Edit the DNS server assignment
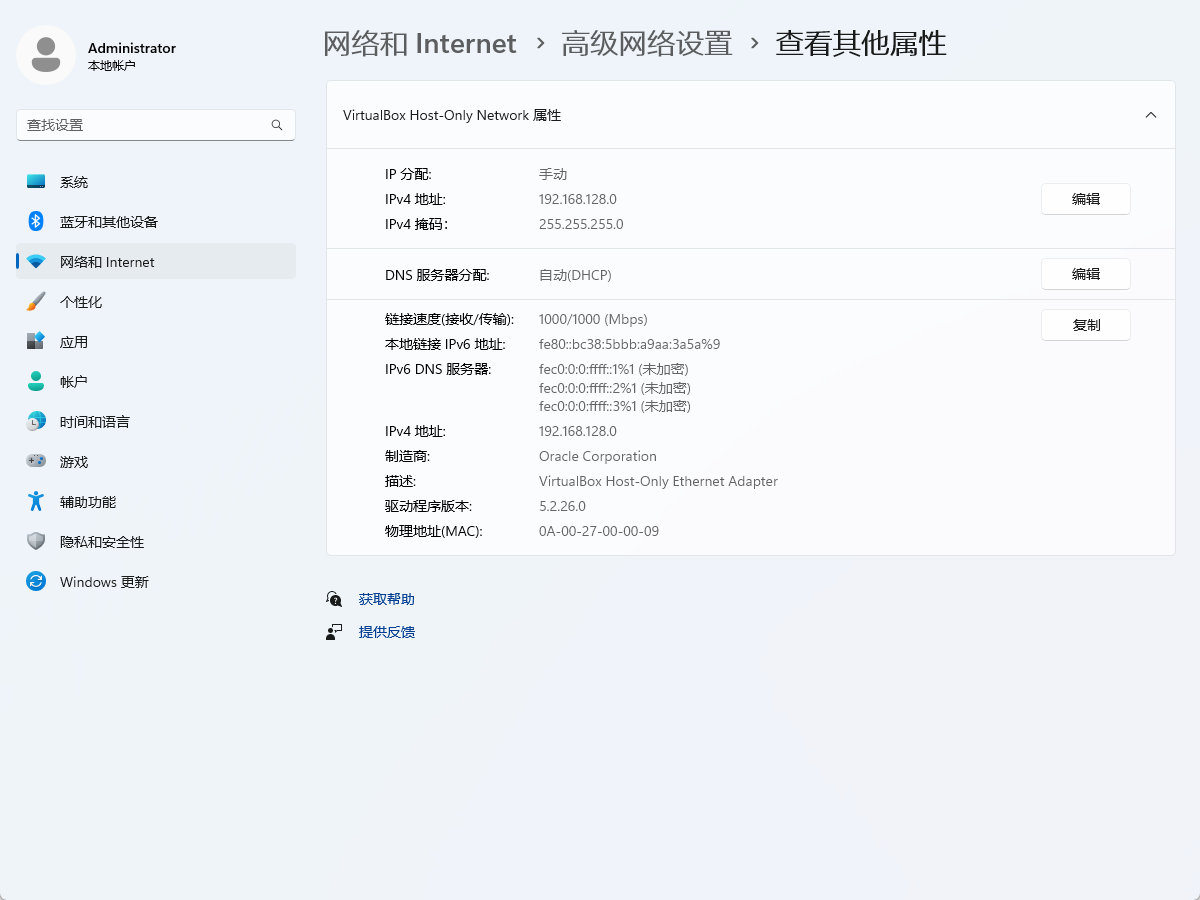 pyautogui.click(x=1086, y=274)
